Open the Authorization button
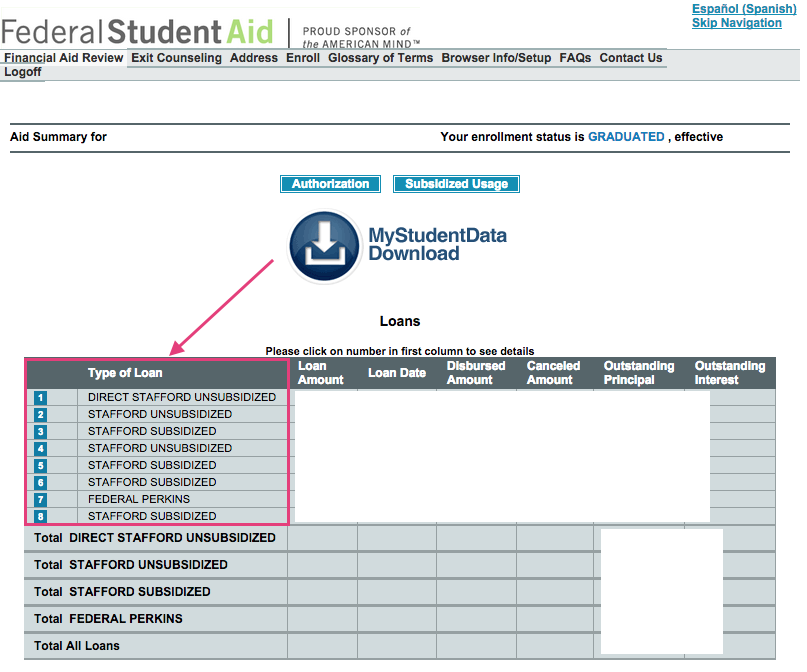The height and width of the screenshot is (672, 807). pyautogui.click(x=330, y=184)
